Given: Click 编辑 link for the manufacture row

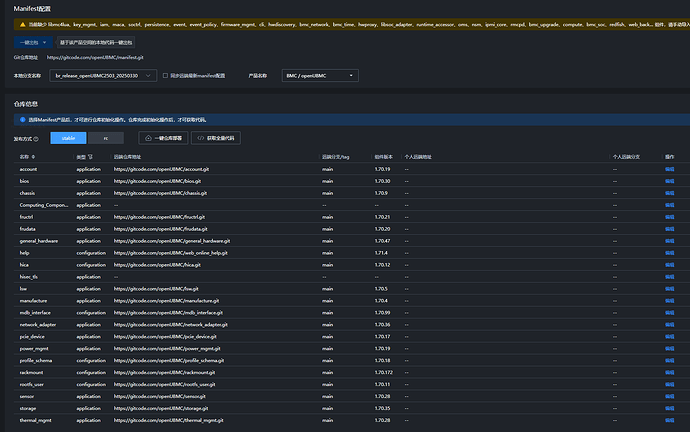Looking at the screenshot, I should 670,300.
